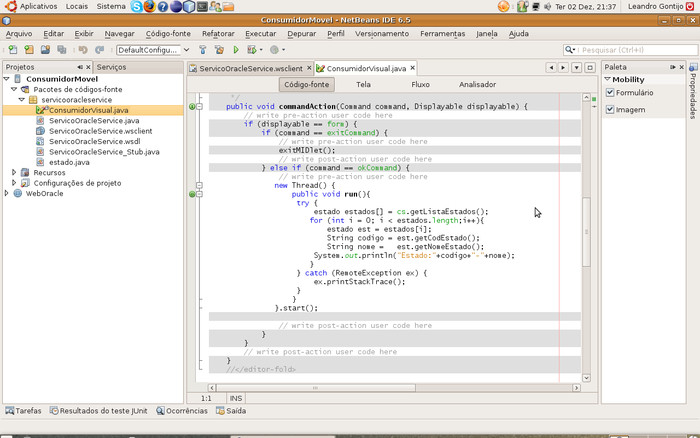The width and height of the screenshot is (700, 438).
Task: Collapse the run() method code fold
Action: tap(200, 194)
